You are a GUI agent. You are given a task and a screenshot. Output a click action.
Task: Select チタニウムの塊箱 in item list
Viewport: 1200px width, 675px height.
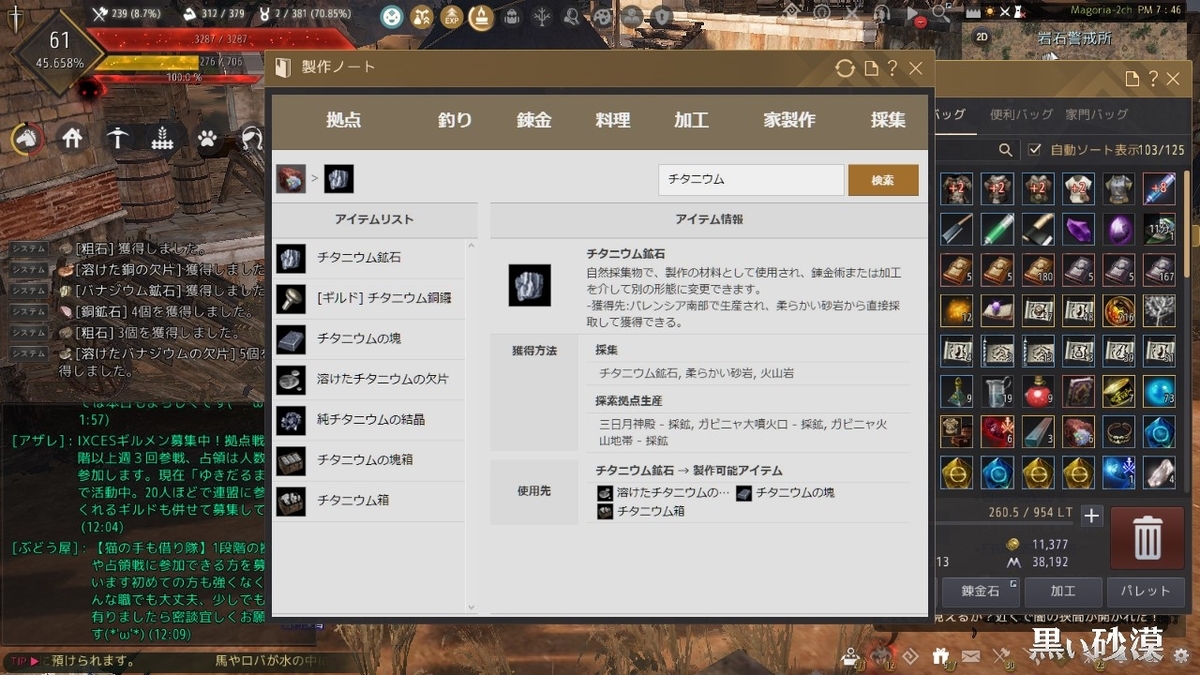370,460
